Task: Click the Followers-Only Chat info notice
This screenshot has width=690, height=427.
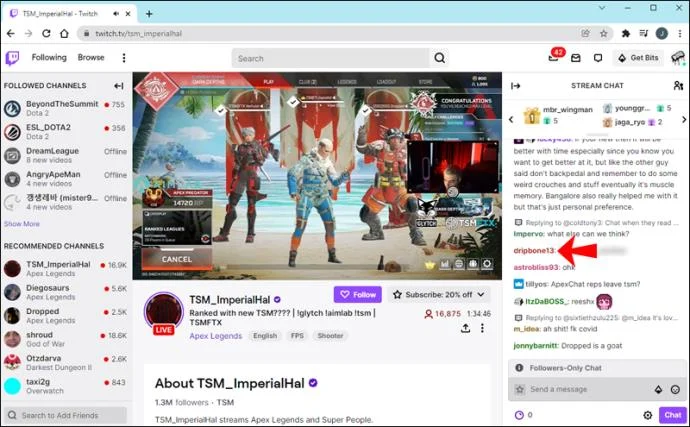Action: coord(597,368)
